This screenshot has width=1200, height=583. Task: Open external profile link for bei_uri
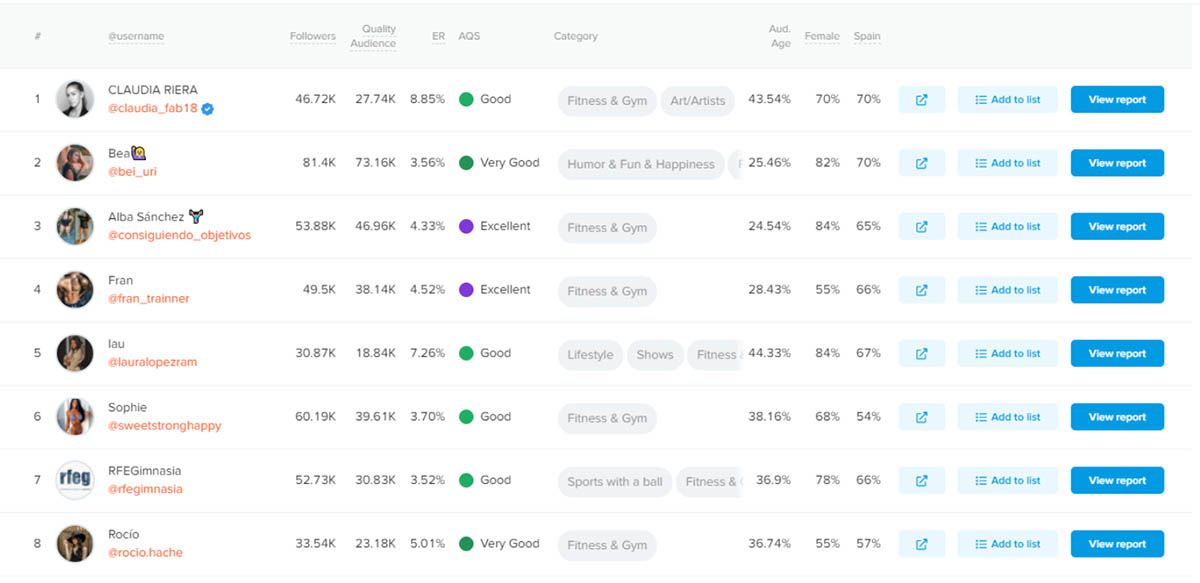click(x=920, y=162)
